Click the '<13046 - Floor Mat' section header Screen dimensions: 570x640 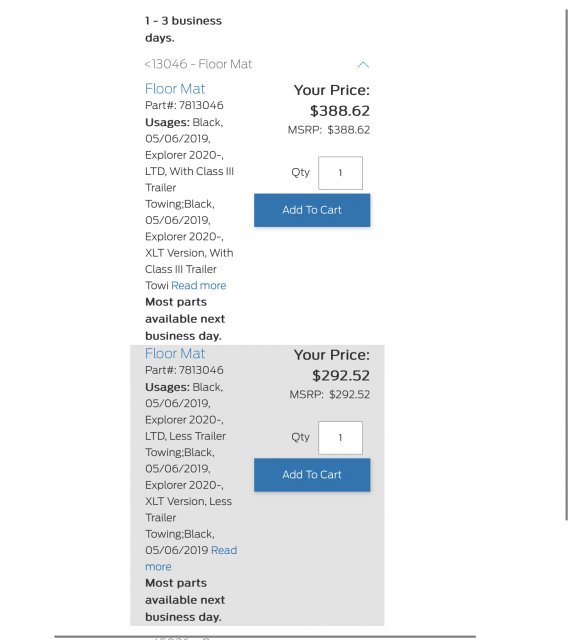[x=198, y=64]
